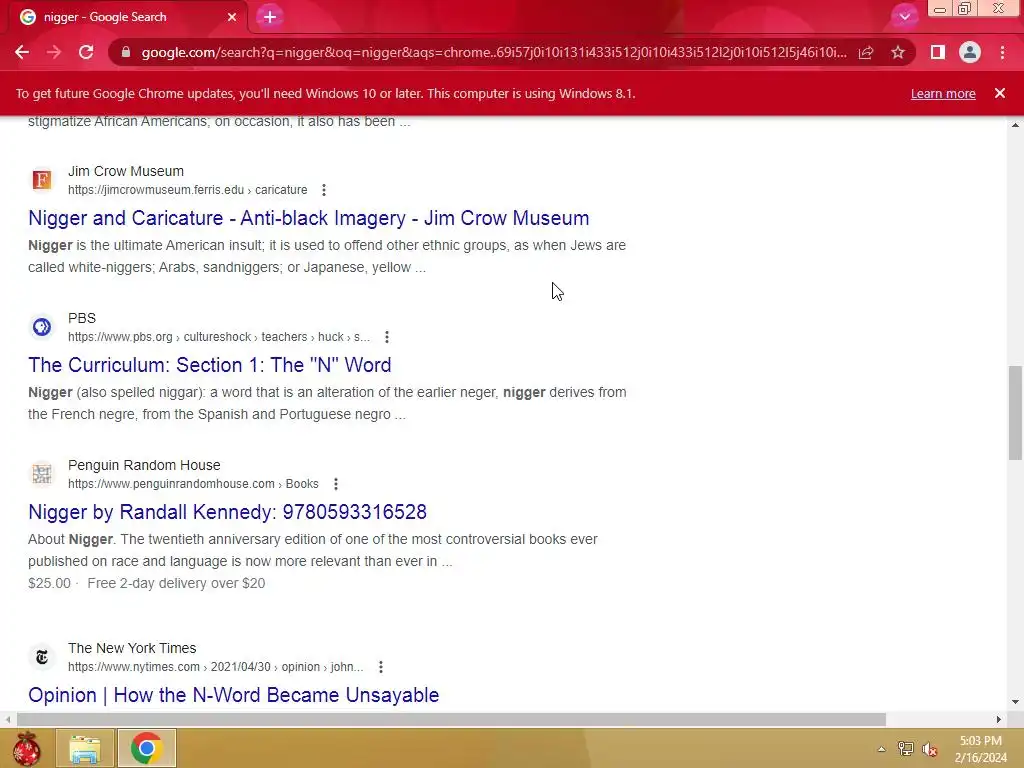Click the $25.00 price text

pos(49,583)
